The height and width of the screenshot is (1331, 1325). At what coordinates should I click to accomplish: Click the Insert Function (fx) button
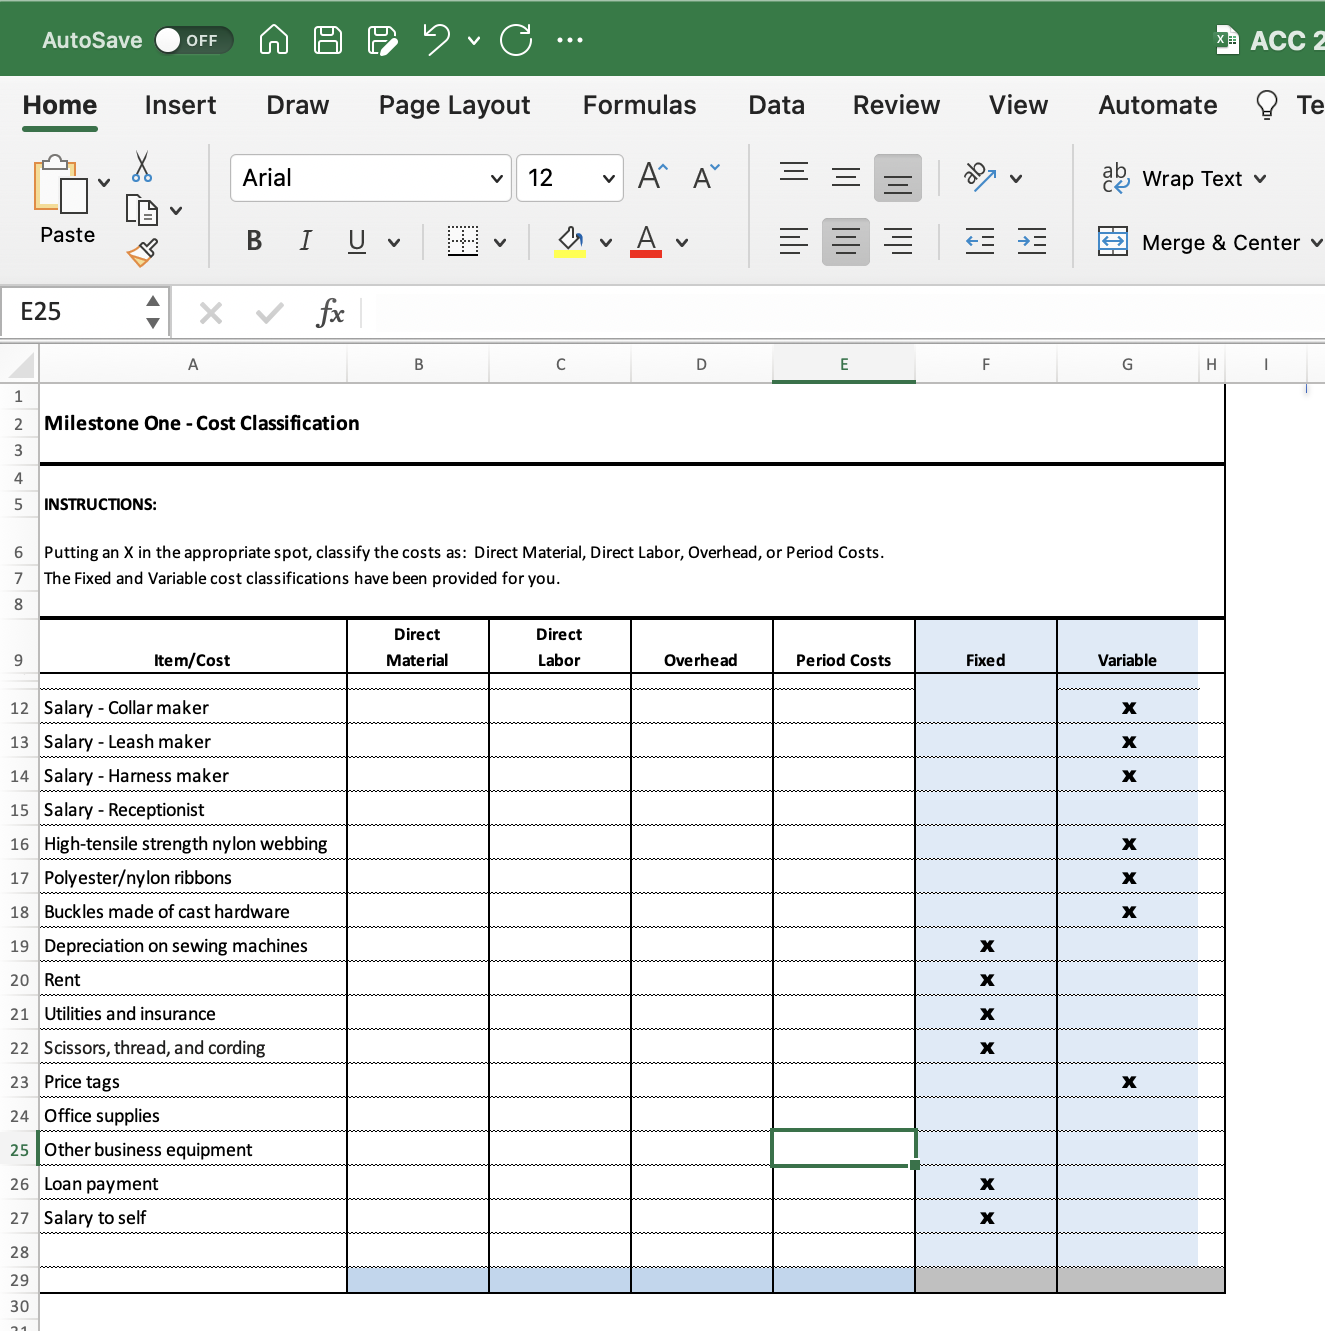tap(330, 312)
